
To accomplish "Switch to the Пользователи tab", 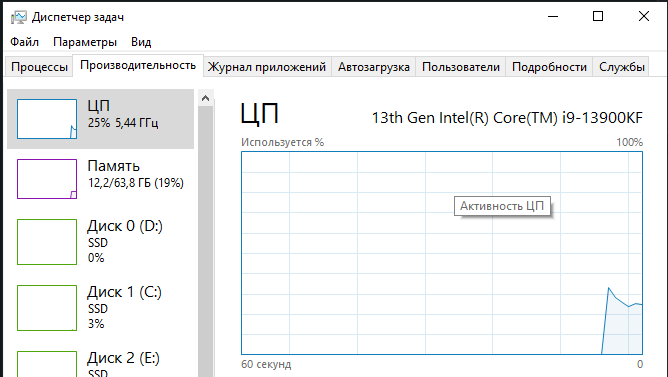I will point(461,67).
